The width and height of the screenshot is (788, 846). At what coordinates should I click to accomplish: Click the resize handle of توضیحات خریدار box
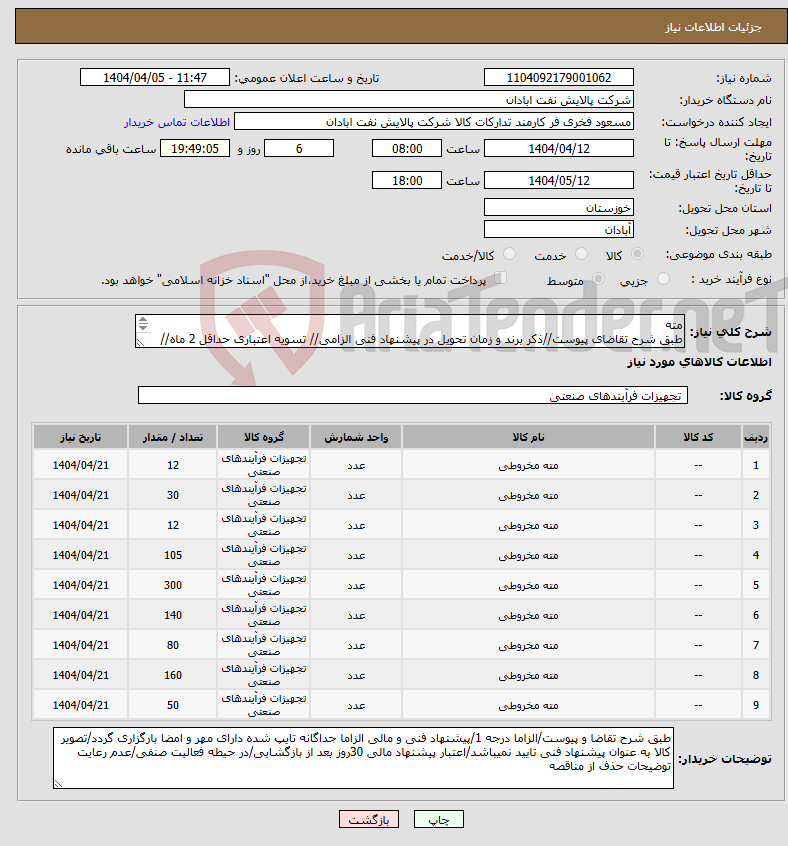coord(59,783)
